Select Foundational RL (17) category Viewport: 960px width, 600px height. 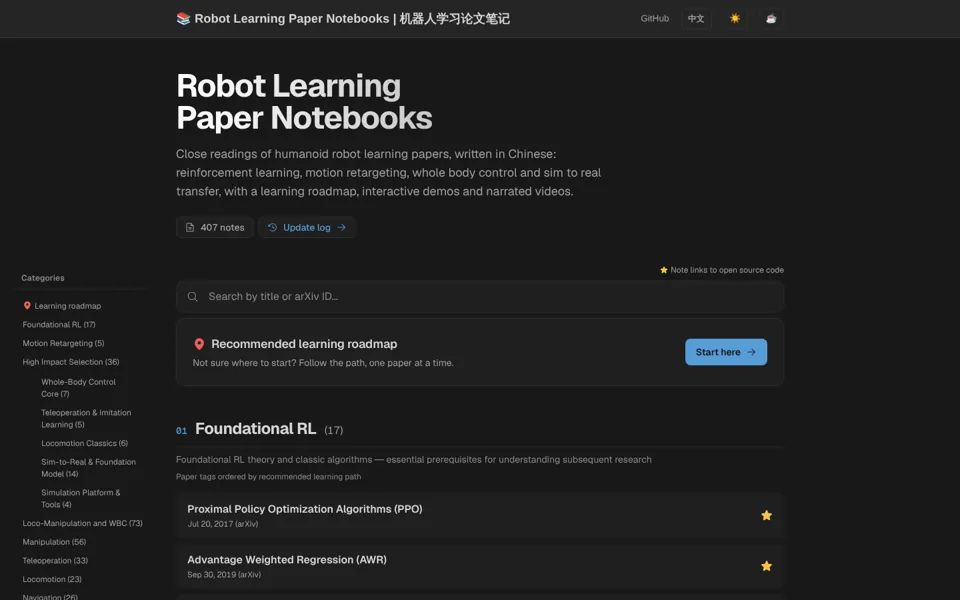point(59,324)
